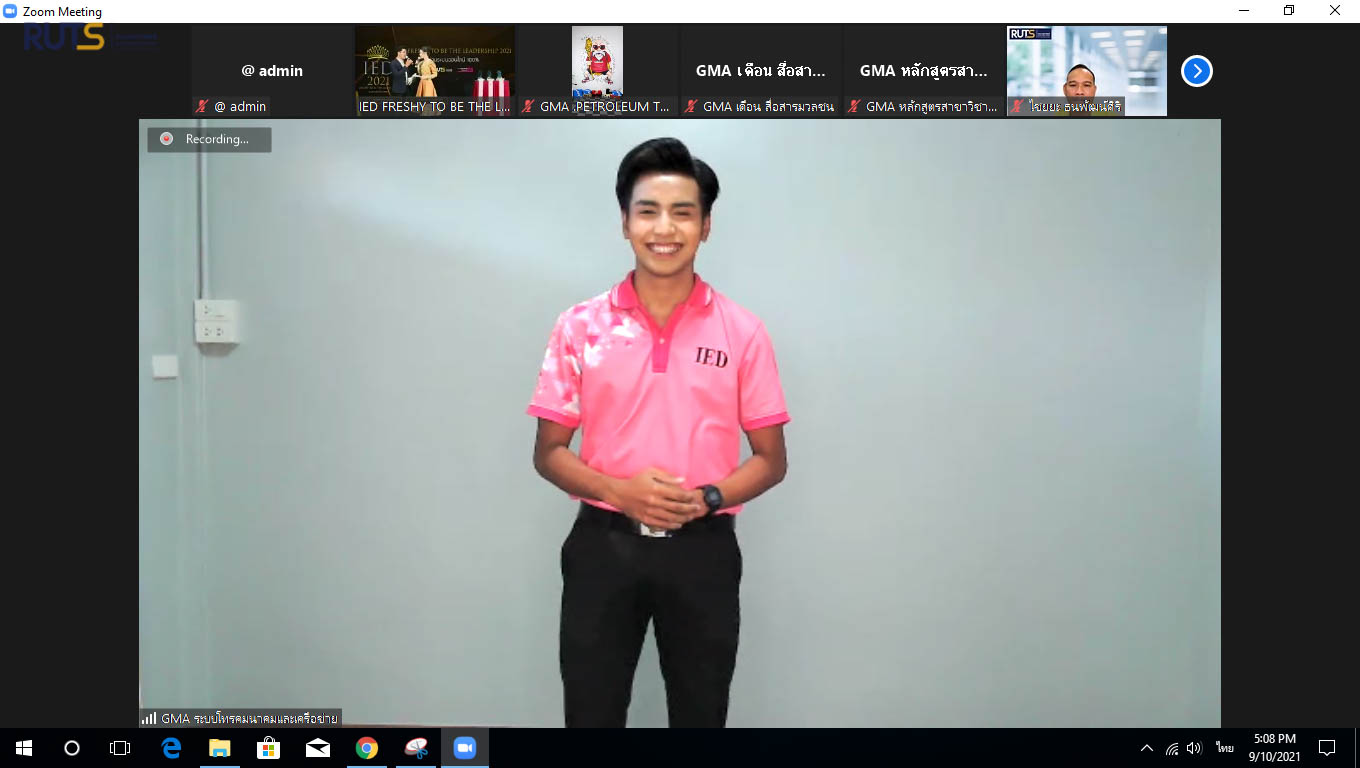Viewport: 1360px width, 768px height.
Task: Click the muted mic icon on GMA เดือน tile
Action: [x=691, y=106]
